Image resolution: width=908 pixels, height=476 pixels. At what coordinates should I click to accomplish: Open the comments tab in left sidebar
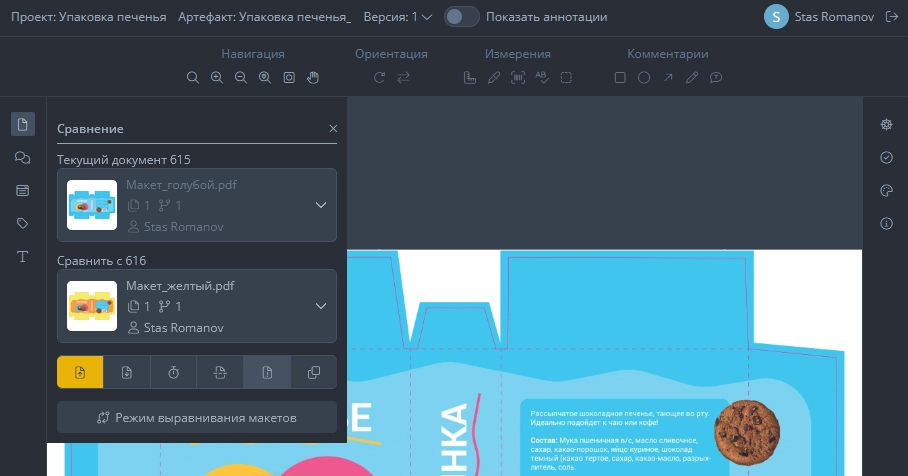(x=22, y=157)
